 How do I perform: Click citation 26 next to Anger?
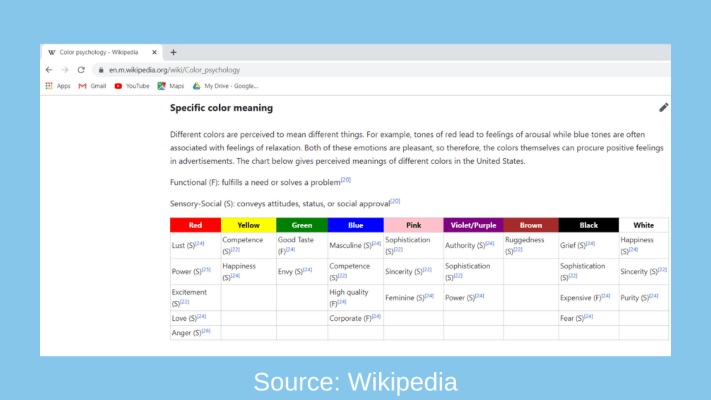pos(205,331)
